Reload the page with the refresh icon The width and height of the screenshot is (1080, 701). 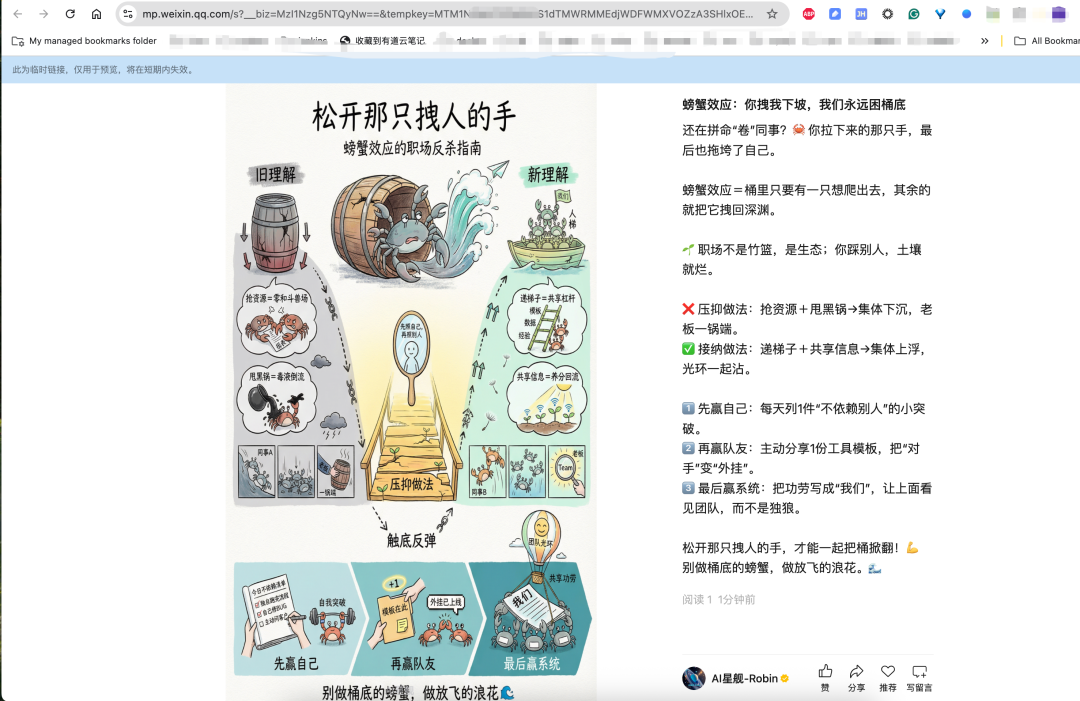(x=68, y=15)
